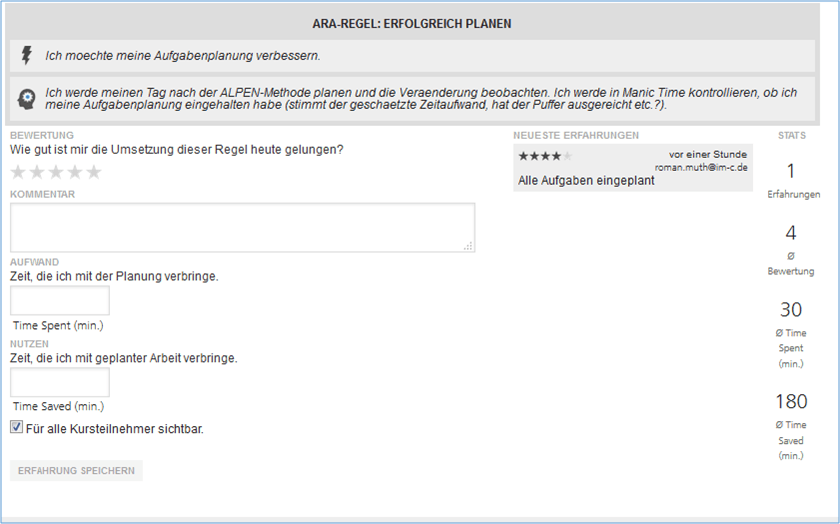The width and height of the screenshot is (840, 524).
Task: Click the average Bewertung stat value
Action: pos(791,233)
